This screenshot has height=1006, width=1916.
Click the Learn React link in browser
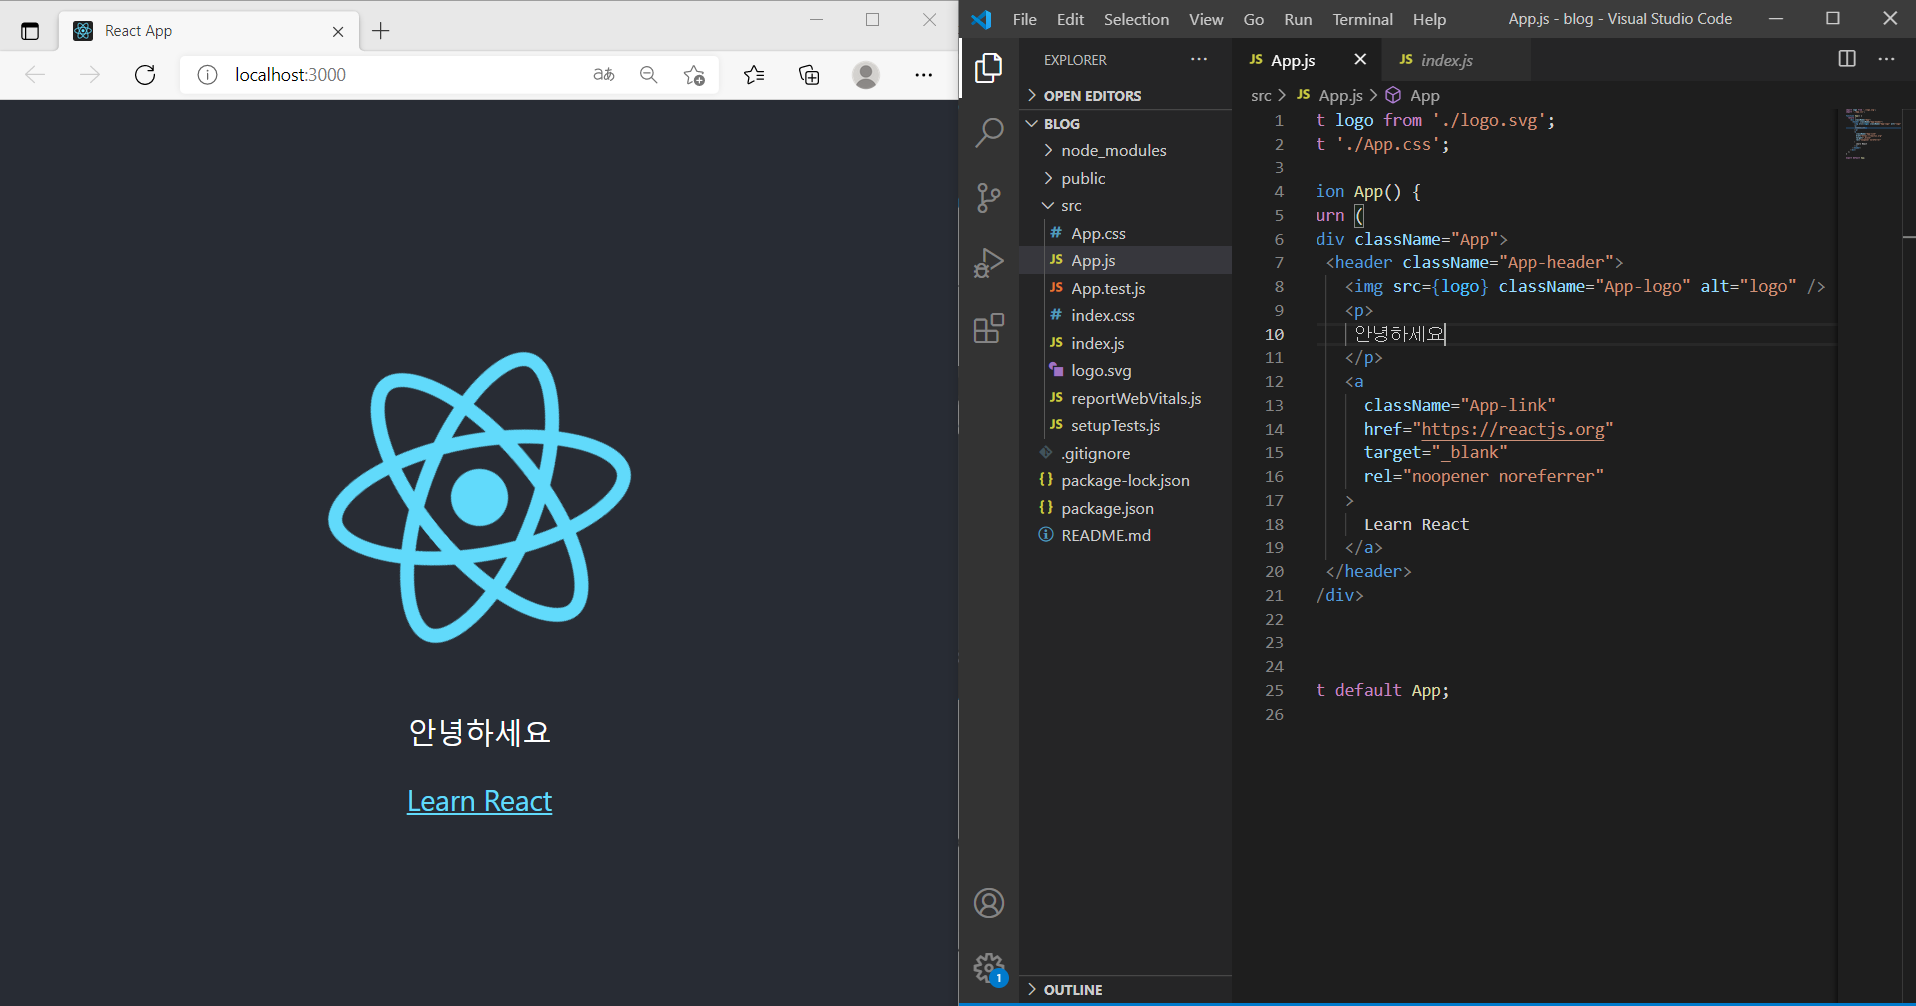[479, 801]
